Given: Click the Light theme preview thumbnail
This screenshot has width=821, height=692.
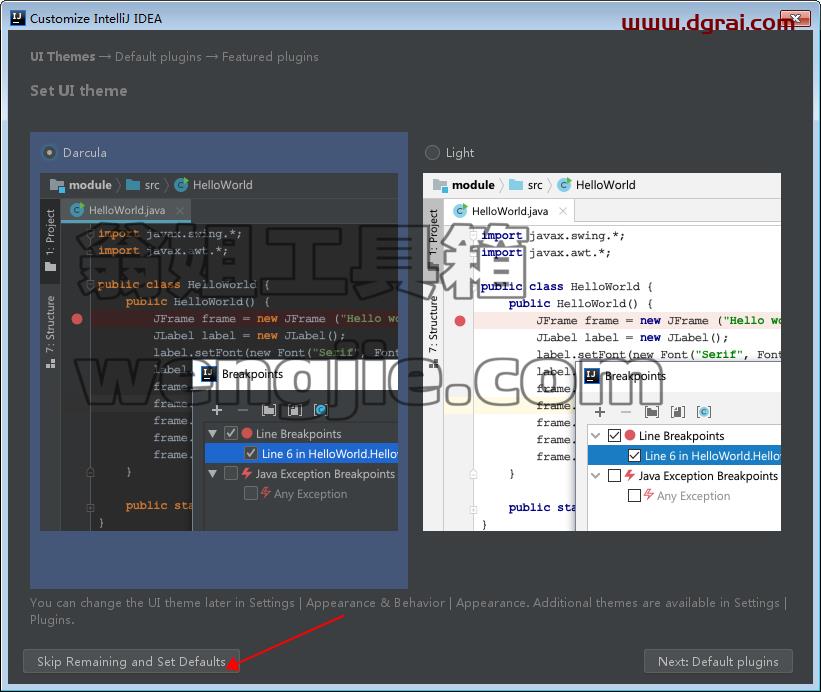Looking at the screenshot, I should [602, 352].
